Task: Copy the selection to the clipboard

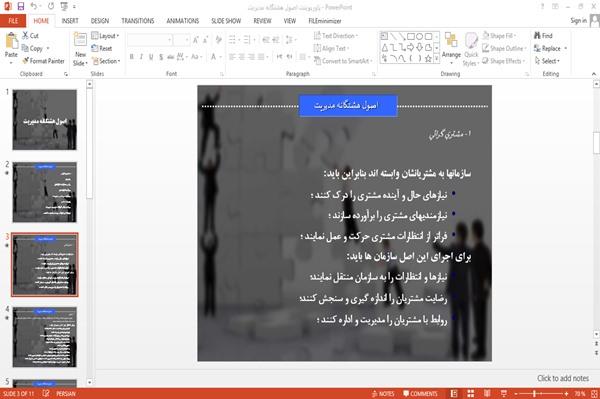Action: (33, 48)
